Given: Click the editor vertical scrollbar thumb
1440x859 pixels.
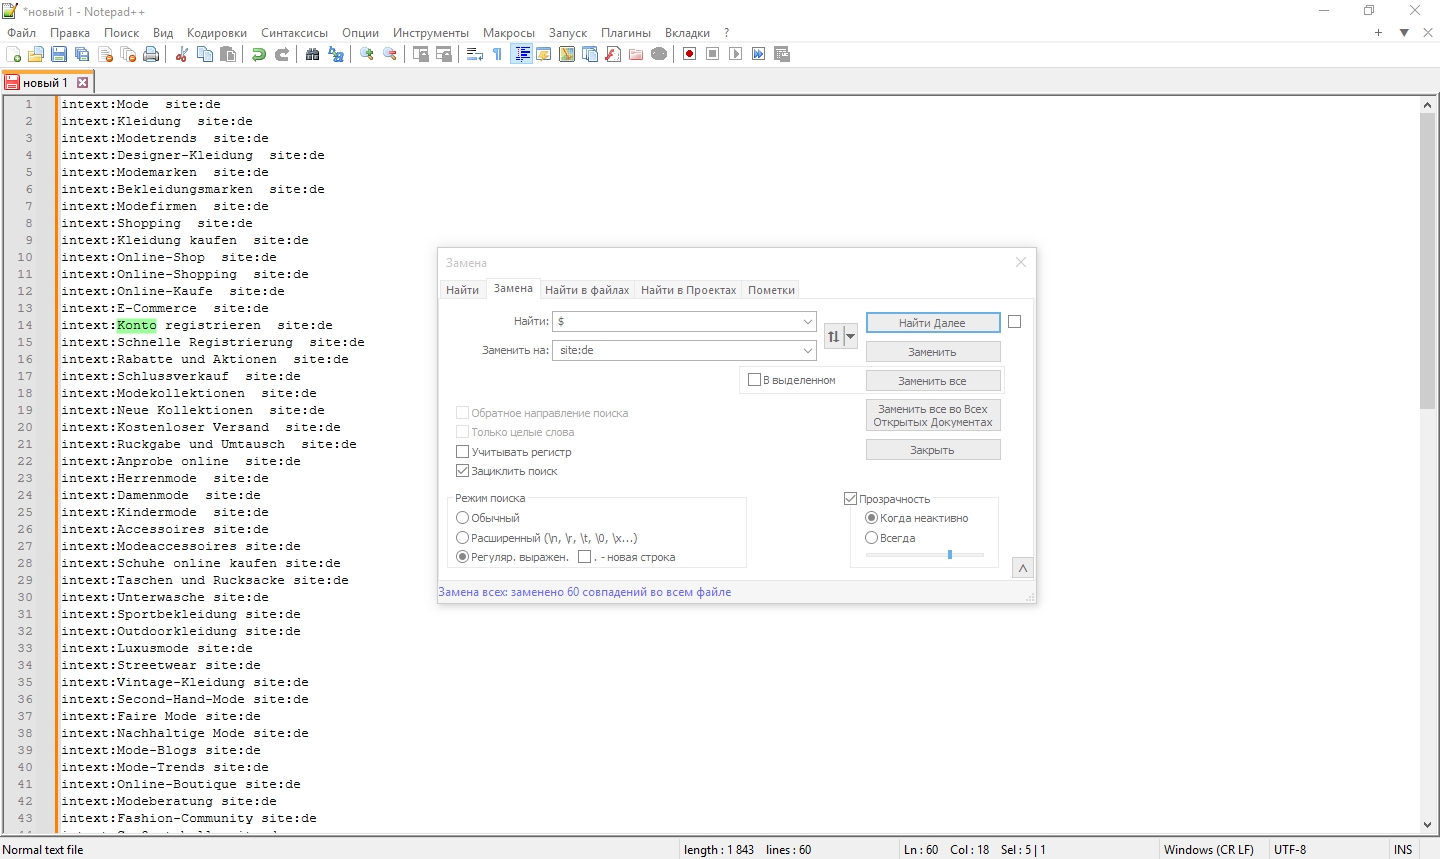Looking at the screenshot, I should 1427,261.
